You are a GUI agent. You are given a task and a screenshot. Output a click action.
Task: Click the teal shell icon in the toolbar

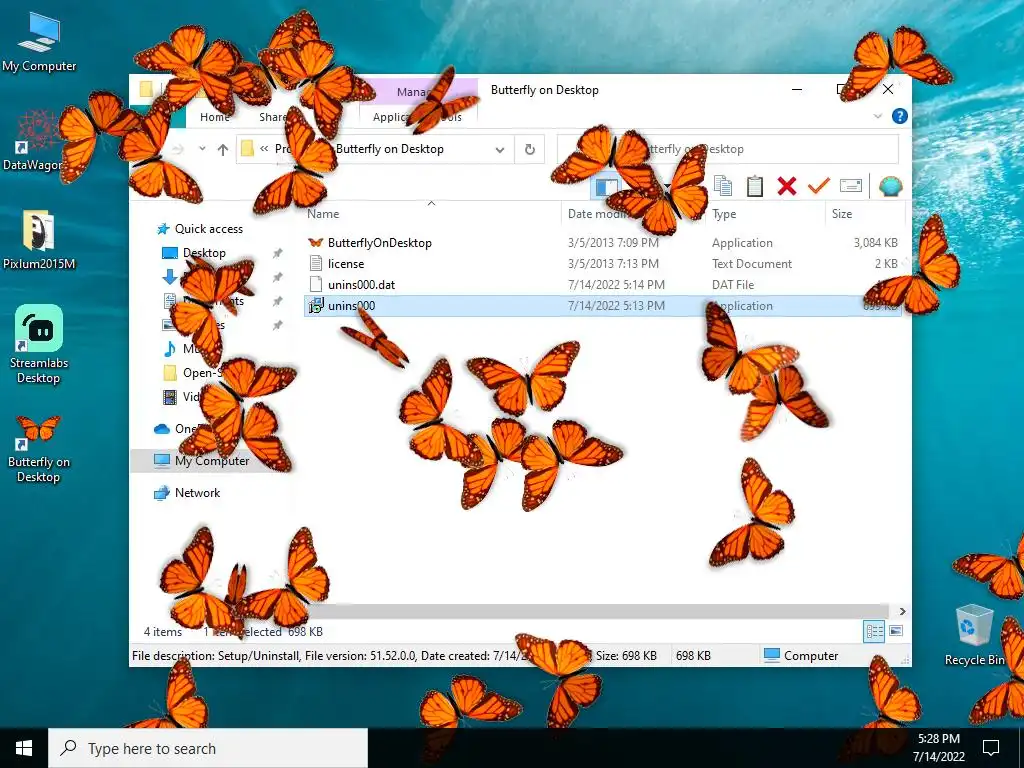coord(890,186)
